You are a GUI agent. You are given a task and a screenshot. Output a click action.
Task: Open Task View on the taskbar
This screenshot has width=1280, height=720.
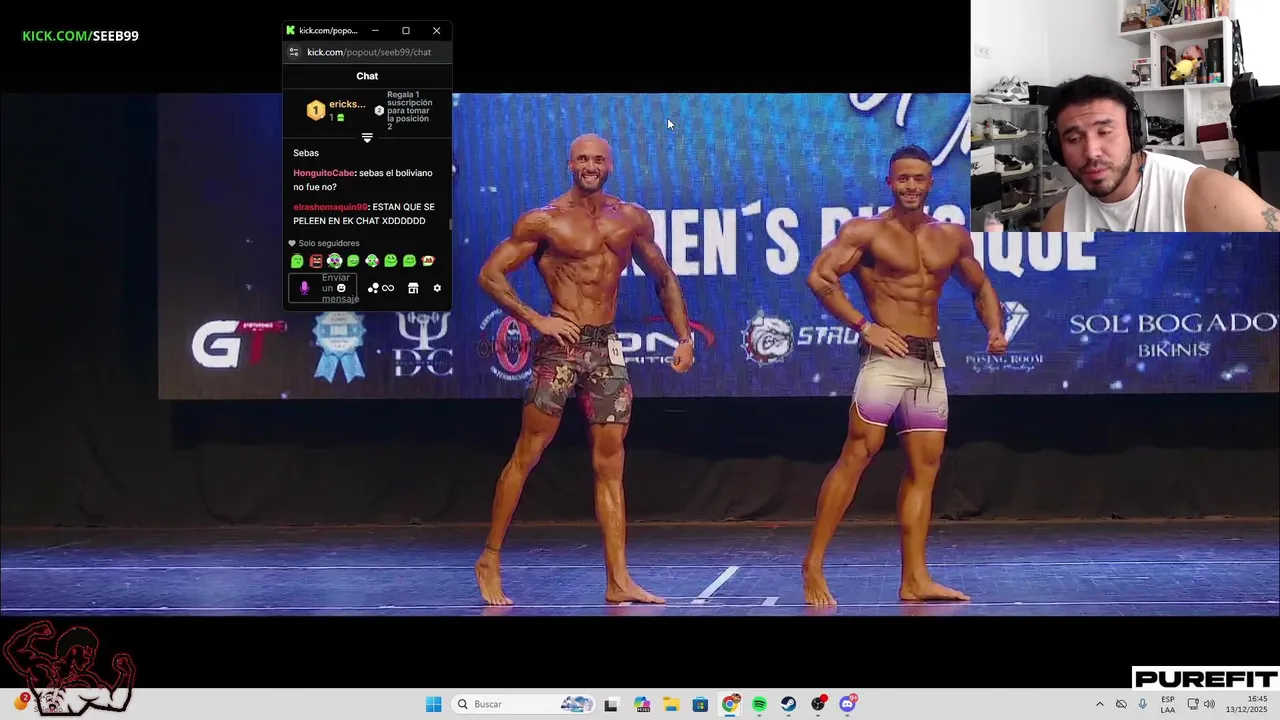tap(611, 704)
